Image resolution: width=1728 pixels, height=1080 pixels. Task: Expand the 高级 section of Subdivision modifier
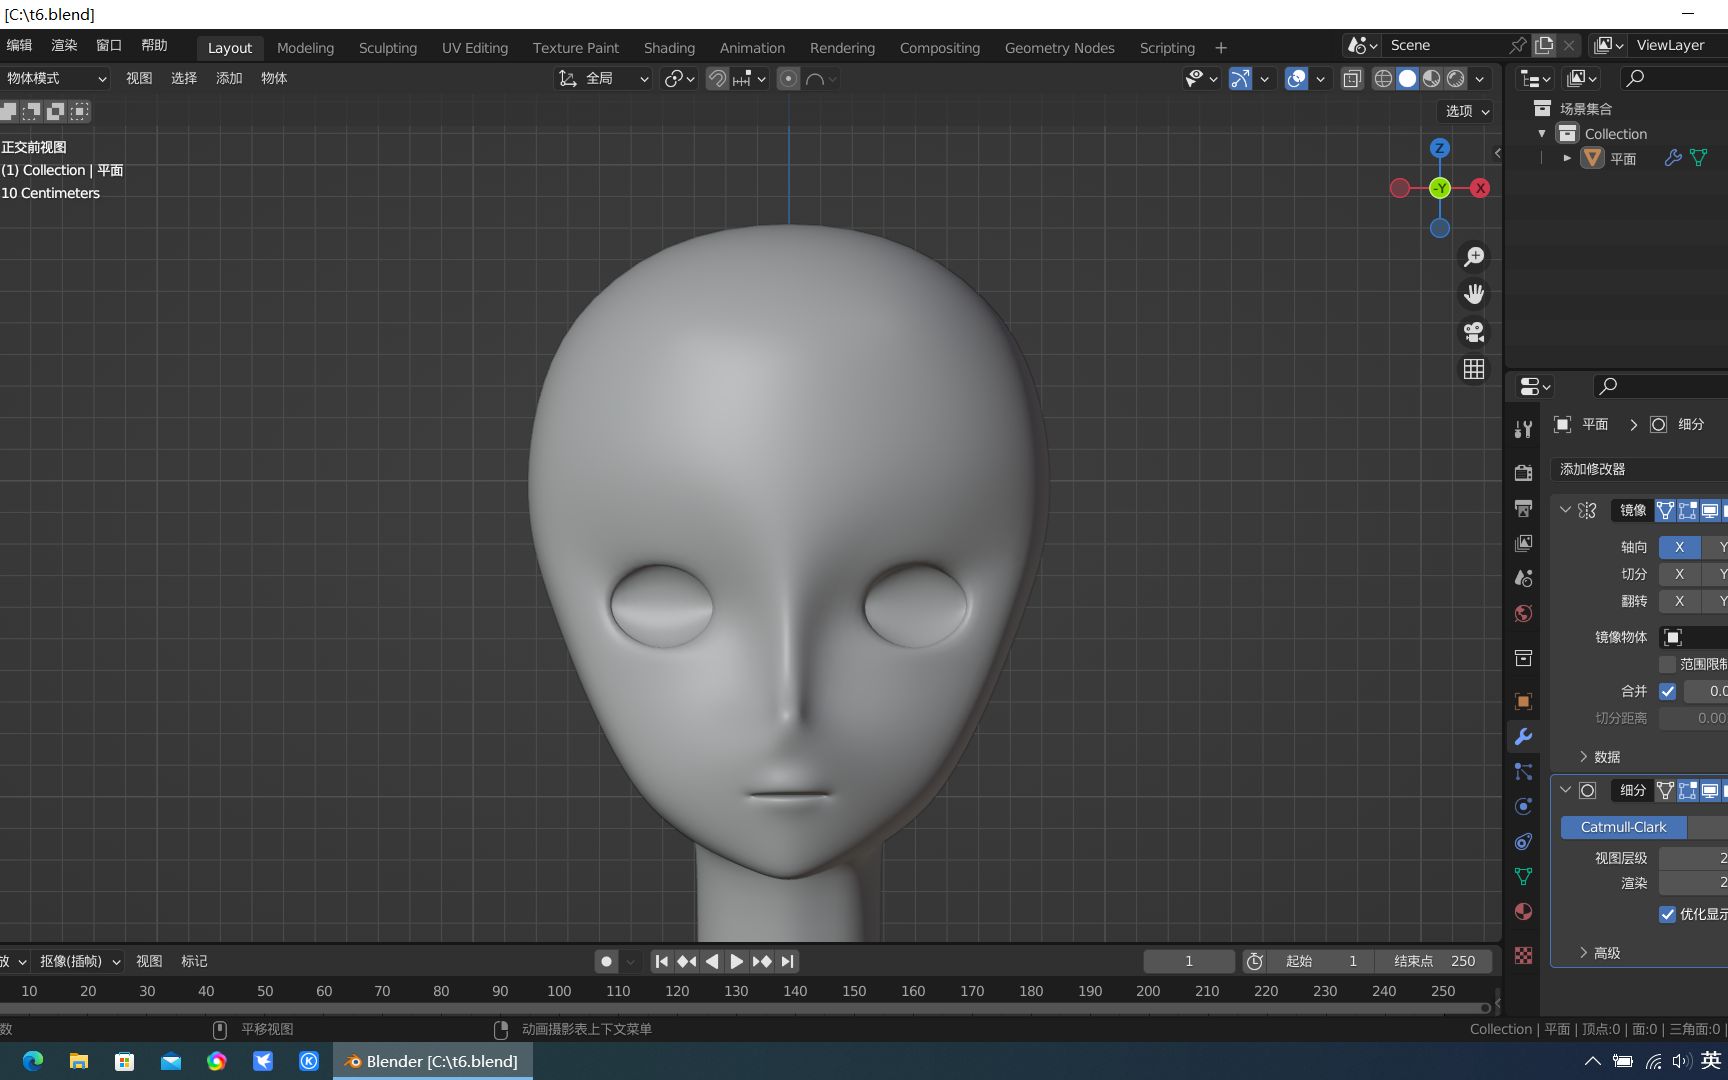click(1605, 953)
